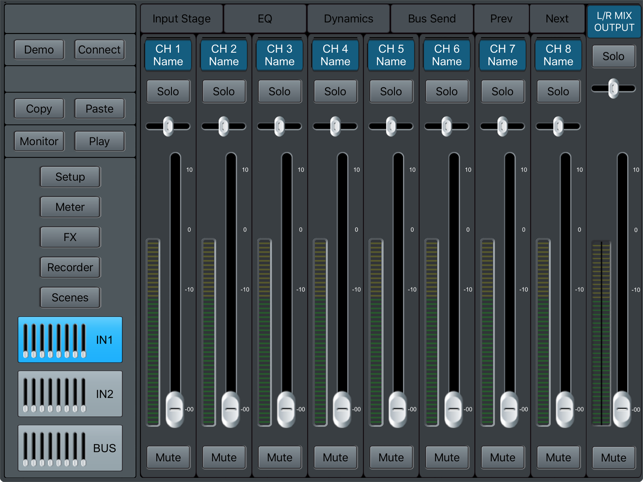The height and width of the screenshot is (482, 643).
Task: Mute channel CH 8
Action: pyautogui.click(x=559, y=457)
